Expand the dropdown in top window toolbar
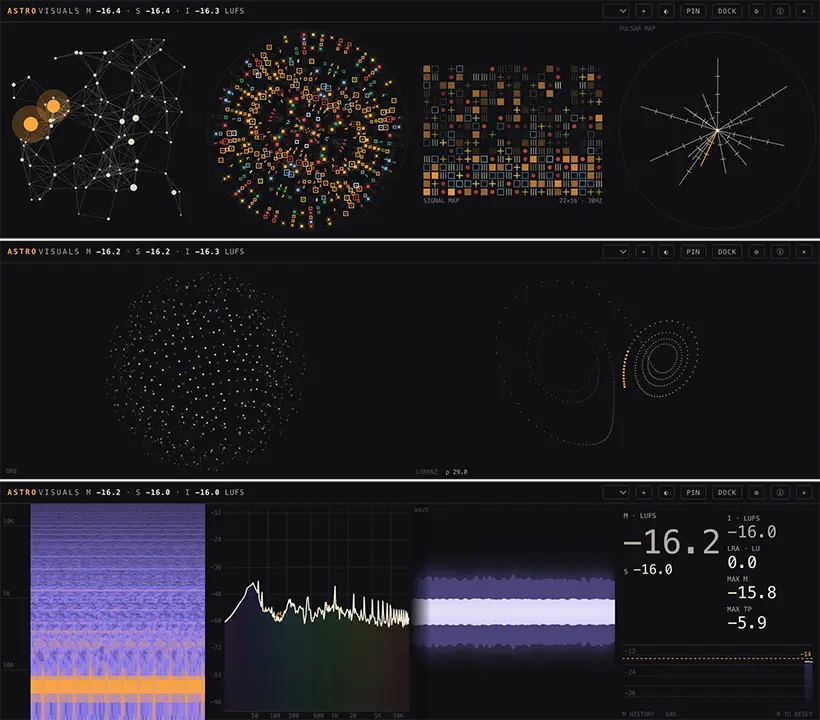 point(616,11)
